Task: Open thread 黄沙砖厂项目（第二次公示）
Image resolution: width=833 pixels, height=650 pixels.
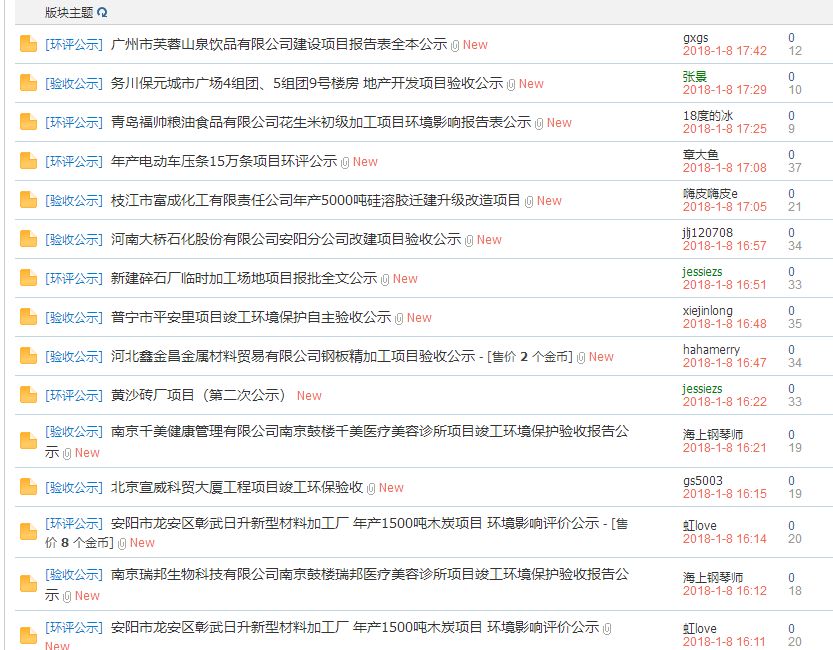Action: pyautogui.click(x=198, y=395)
